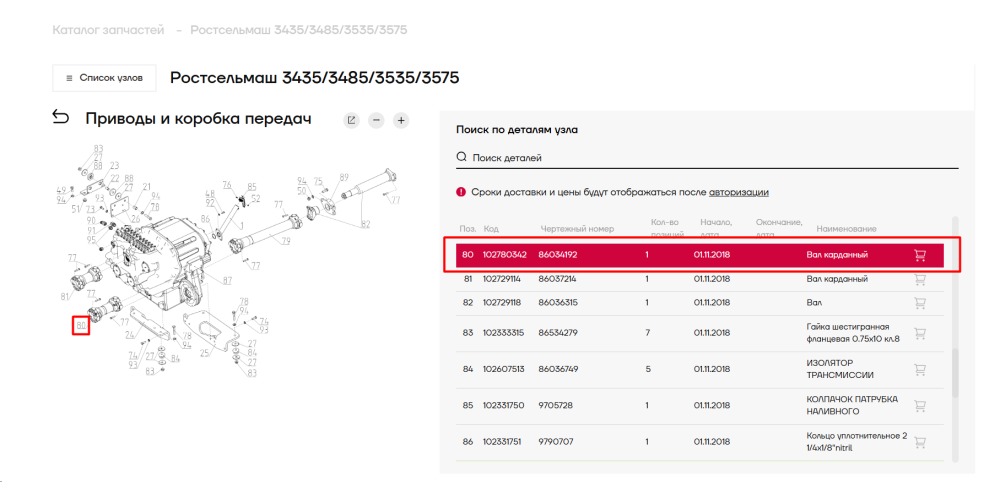Select callout 95 on the diagram
Image resolution: width=1000 pixels, height=482 pixels.
tap(91, 240)
